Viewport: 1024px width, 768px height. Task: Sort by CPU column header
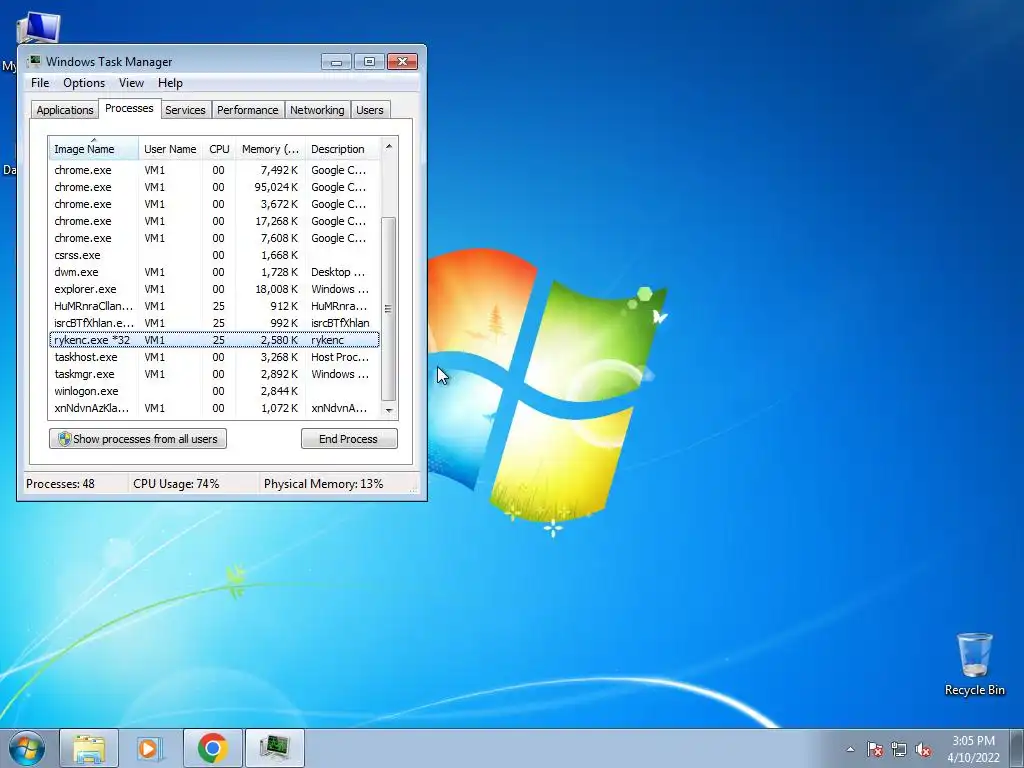point(219,149)
